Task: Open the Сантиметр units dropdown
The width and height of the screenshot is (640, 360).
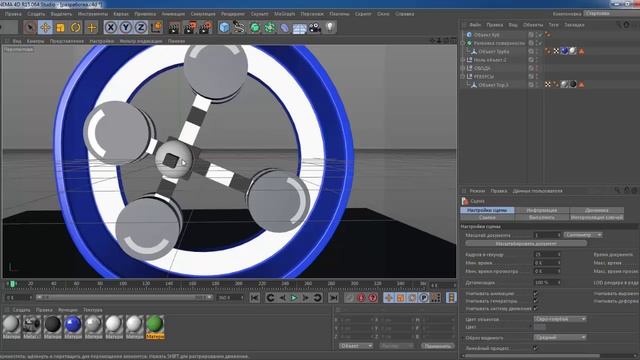Action: [x=582, y=235]
